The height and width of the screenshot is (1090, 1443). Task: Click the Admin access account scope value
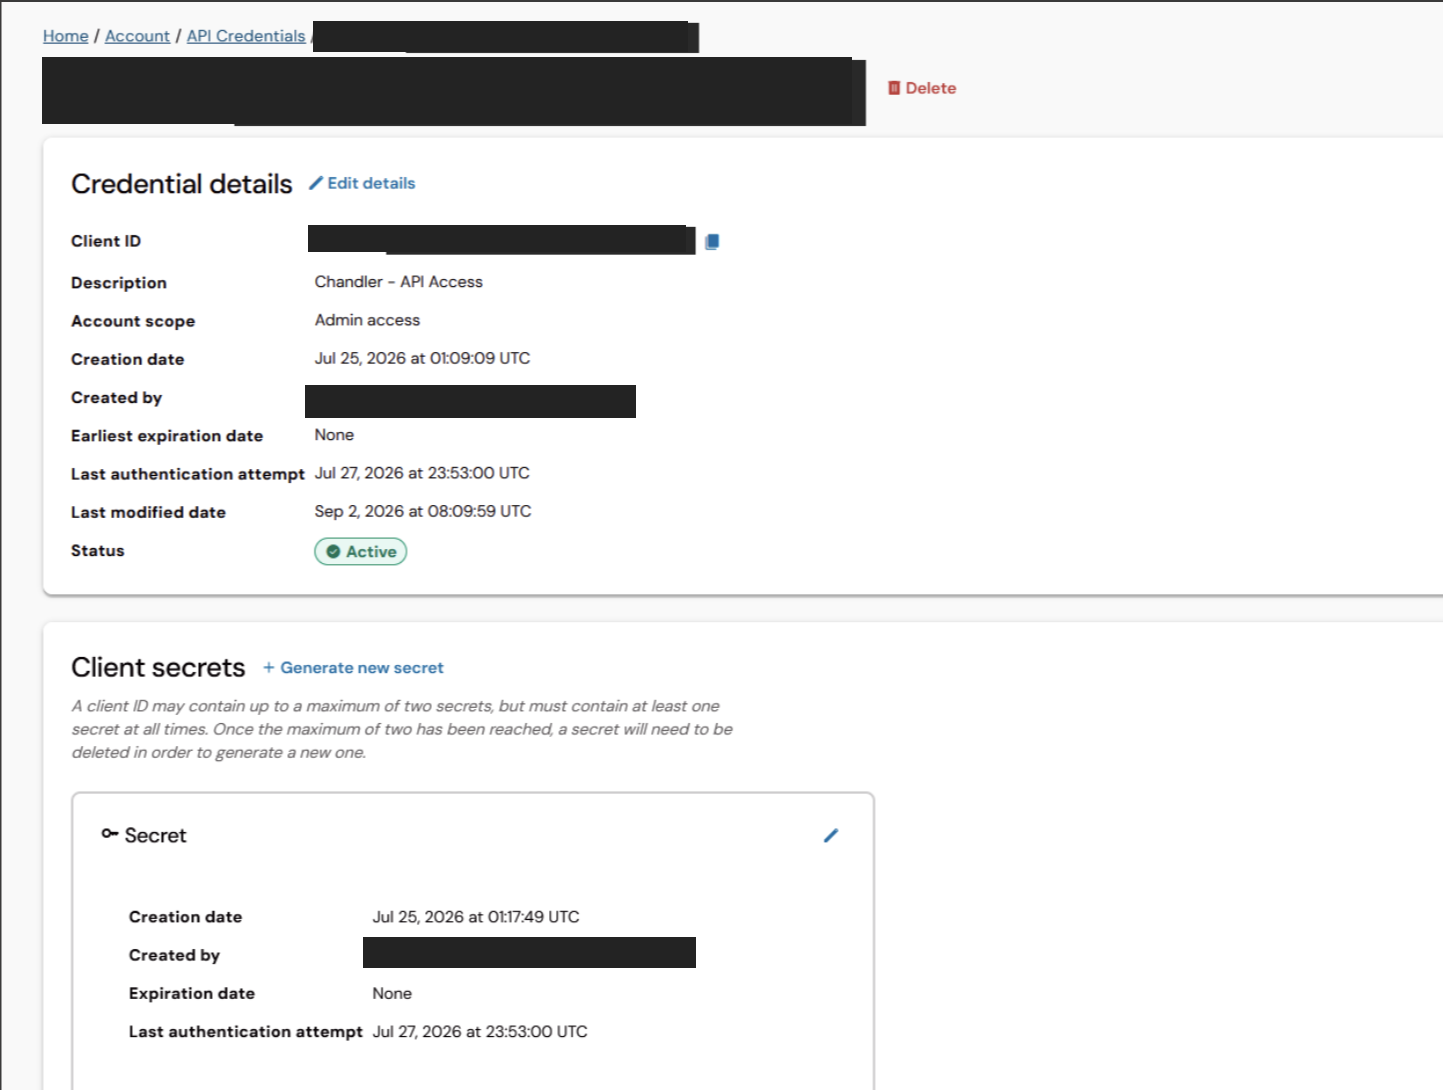(367, 320)
